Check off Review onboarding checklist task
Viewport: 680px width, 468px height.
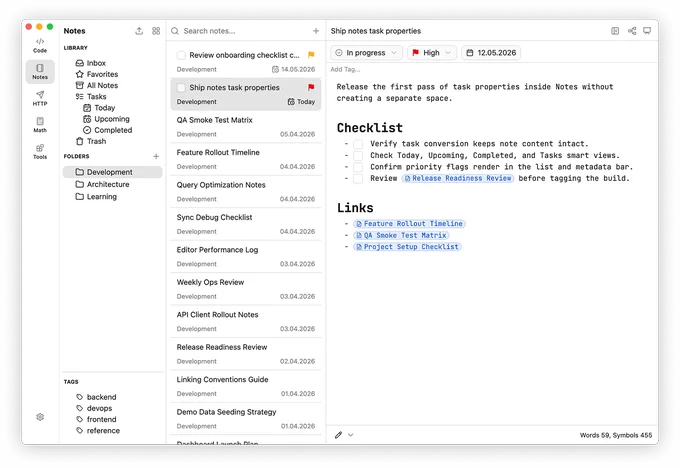pyautogui.click(x=181, y=55)
